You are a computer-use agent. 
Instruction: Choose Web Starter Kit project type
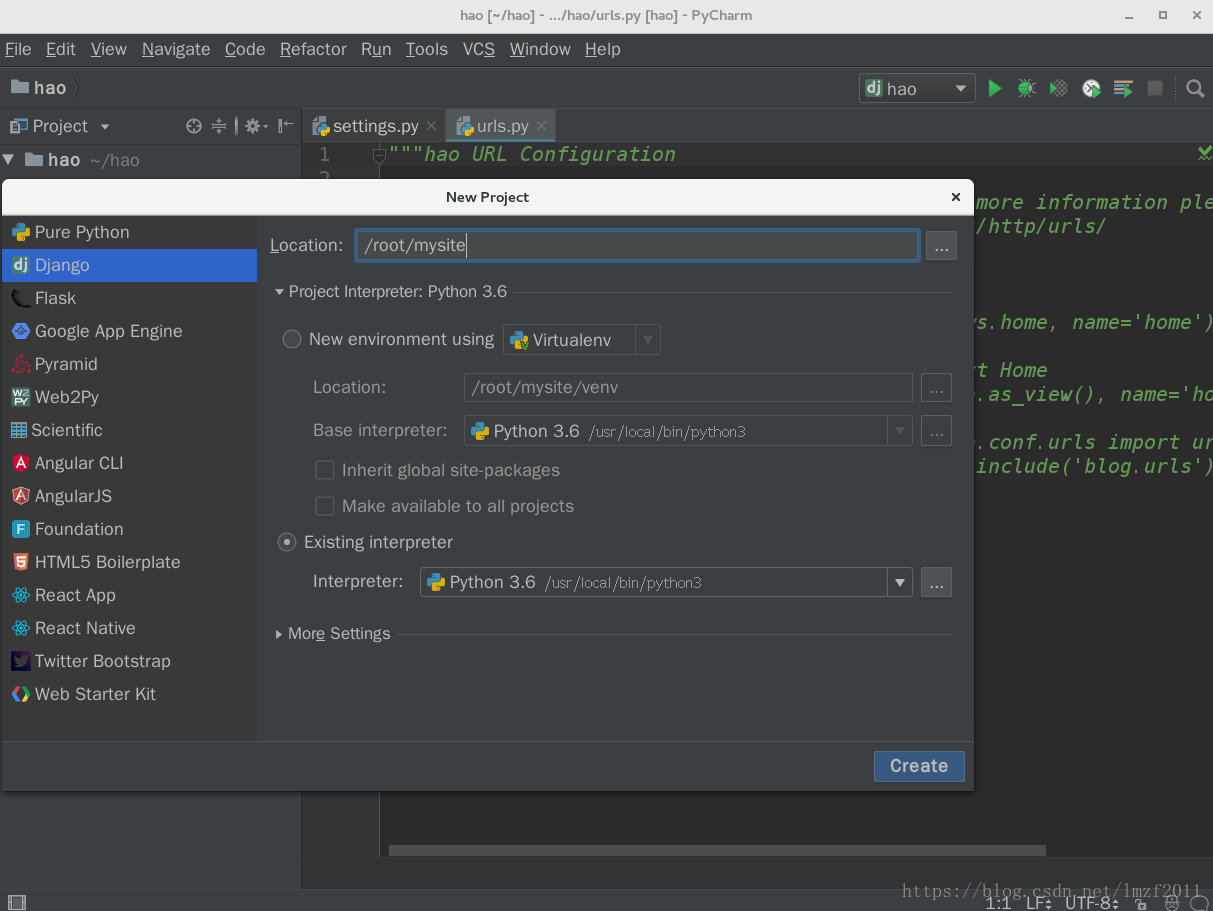(x=129, y=694)
